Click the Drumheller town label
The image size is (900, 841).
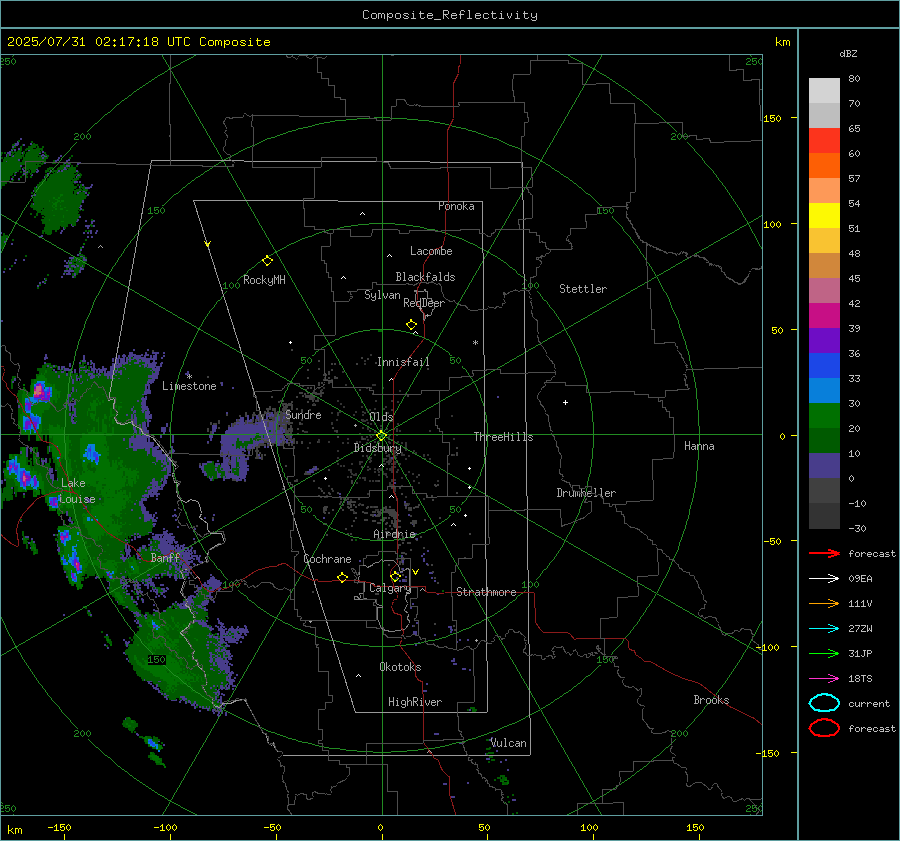coord(586,493)
